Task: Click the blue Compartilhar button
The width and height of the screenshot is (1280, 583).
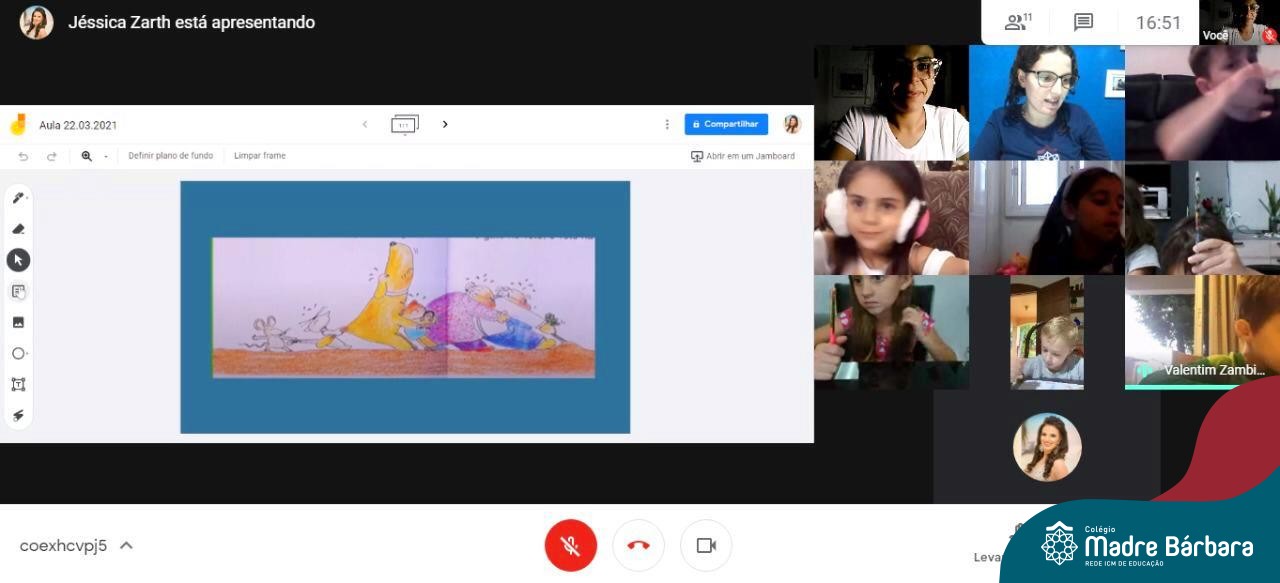Action: click(726, 124)
